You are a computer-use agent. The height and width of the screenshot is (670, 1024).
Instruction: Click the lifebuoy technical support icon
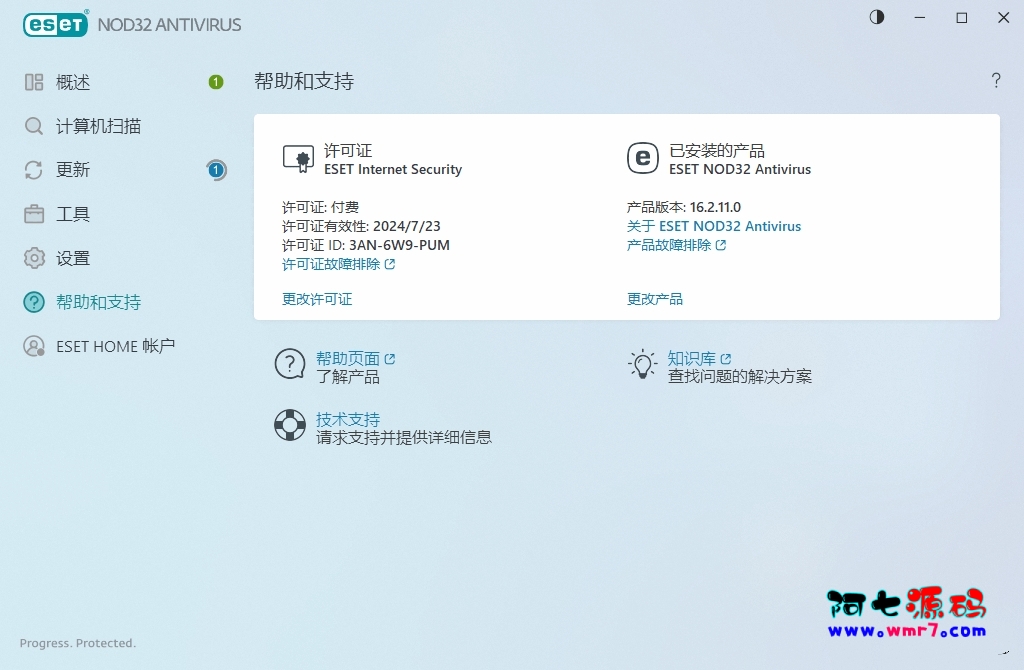point(290,425)
